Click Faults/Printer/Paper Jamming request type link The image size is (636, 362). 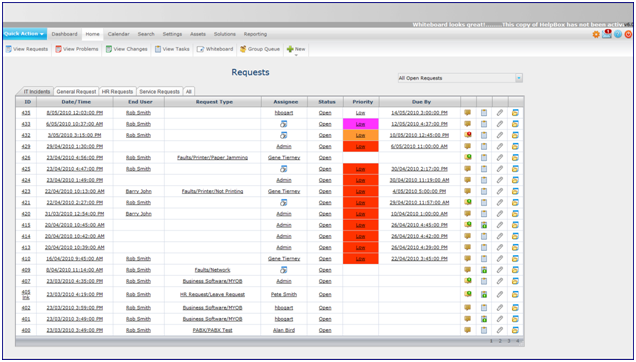pos(213,158)
